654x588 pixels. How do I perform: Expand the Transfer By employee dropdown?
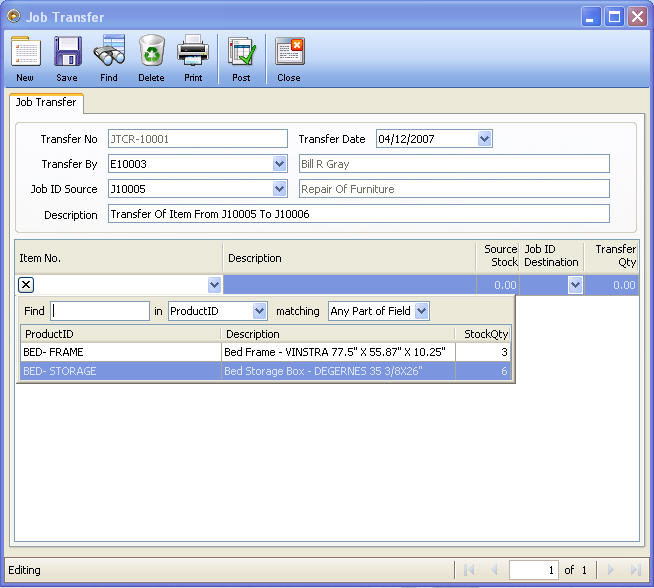tap(279, 163)
